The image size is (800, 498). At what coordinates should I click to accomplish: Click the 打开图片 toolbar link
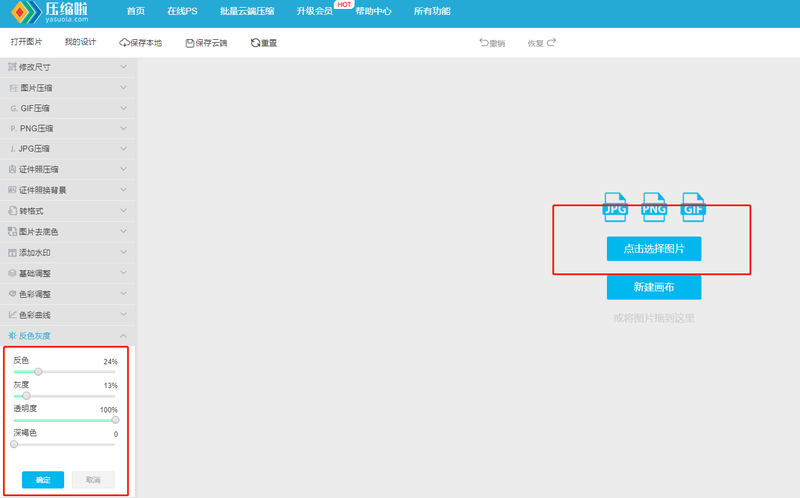[27, 42]
